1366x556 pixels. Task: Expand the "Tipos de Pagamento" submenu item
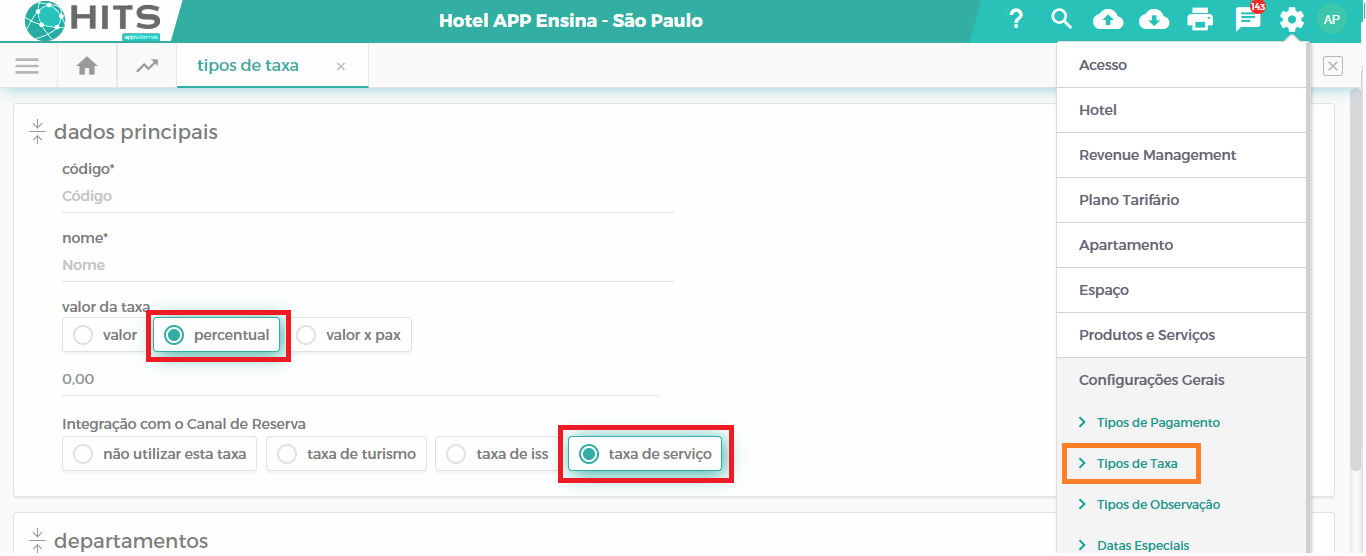point(1158,422)
